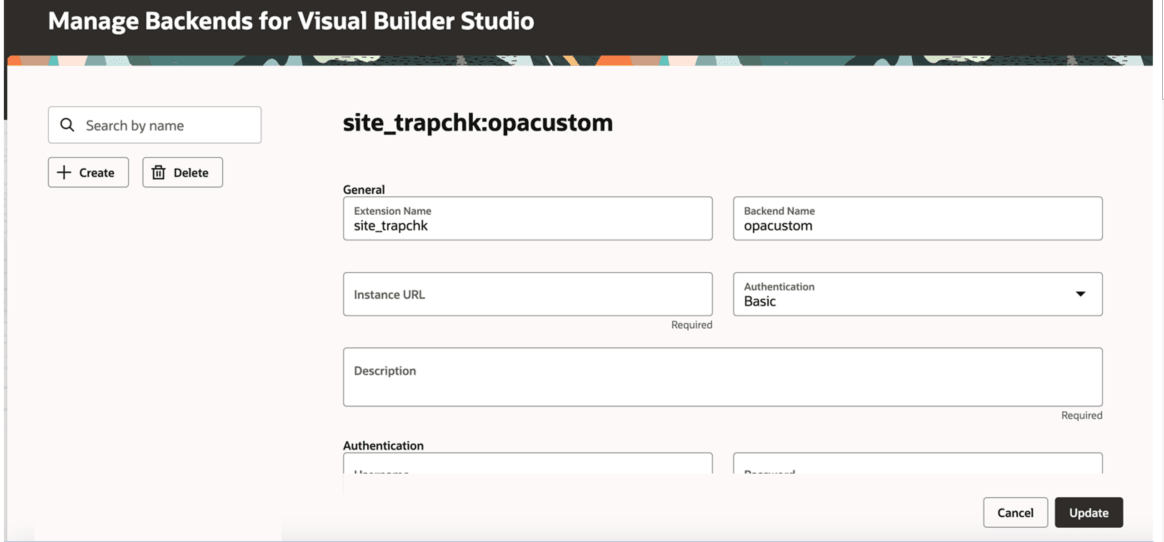
Task: Click the Instance URL field
Action: (528, 294)
